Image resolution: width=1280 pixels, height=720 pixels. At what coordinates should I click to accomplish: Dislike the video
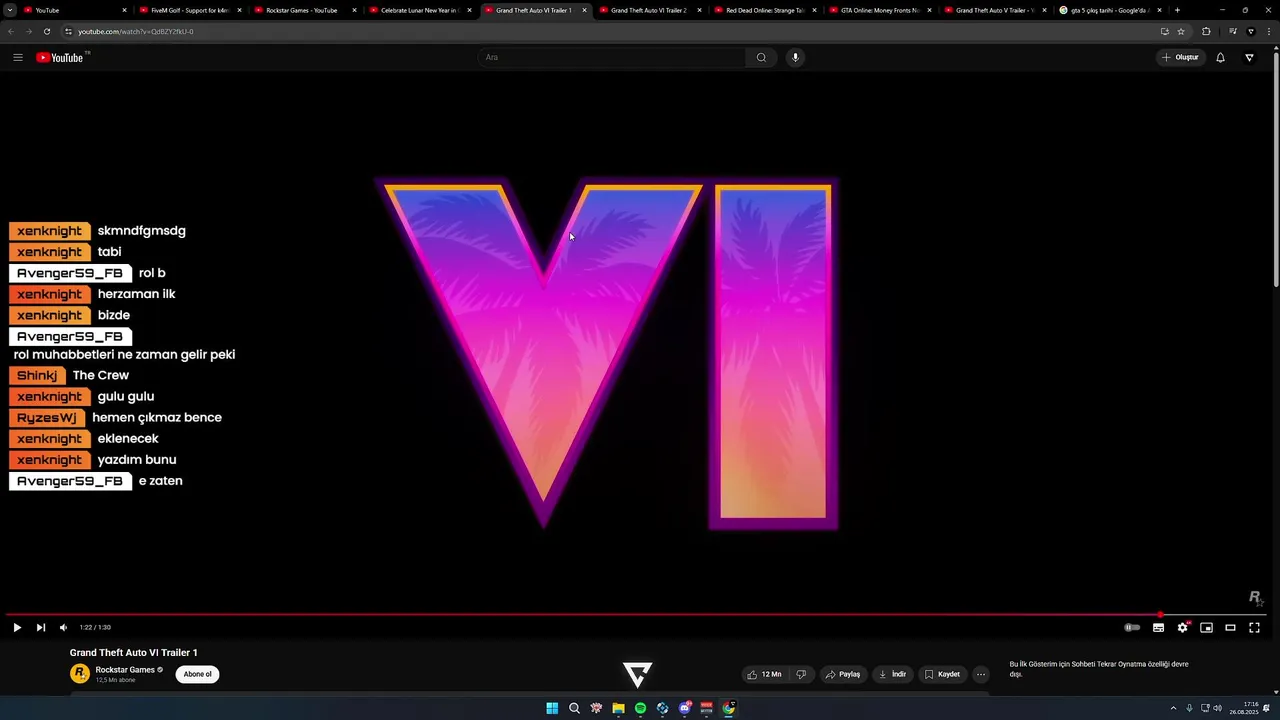pyautogui.click(x=801, y=674)
